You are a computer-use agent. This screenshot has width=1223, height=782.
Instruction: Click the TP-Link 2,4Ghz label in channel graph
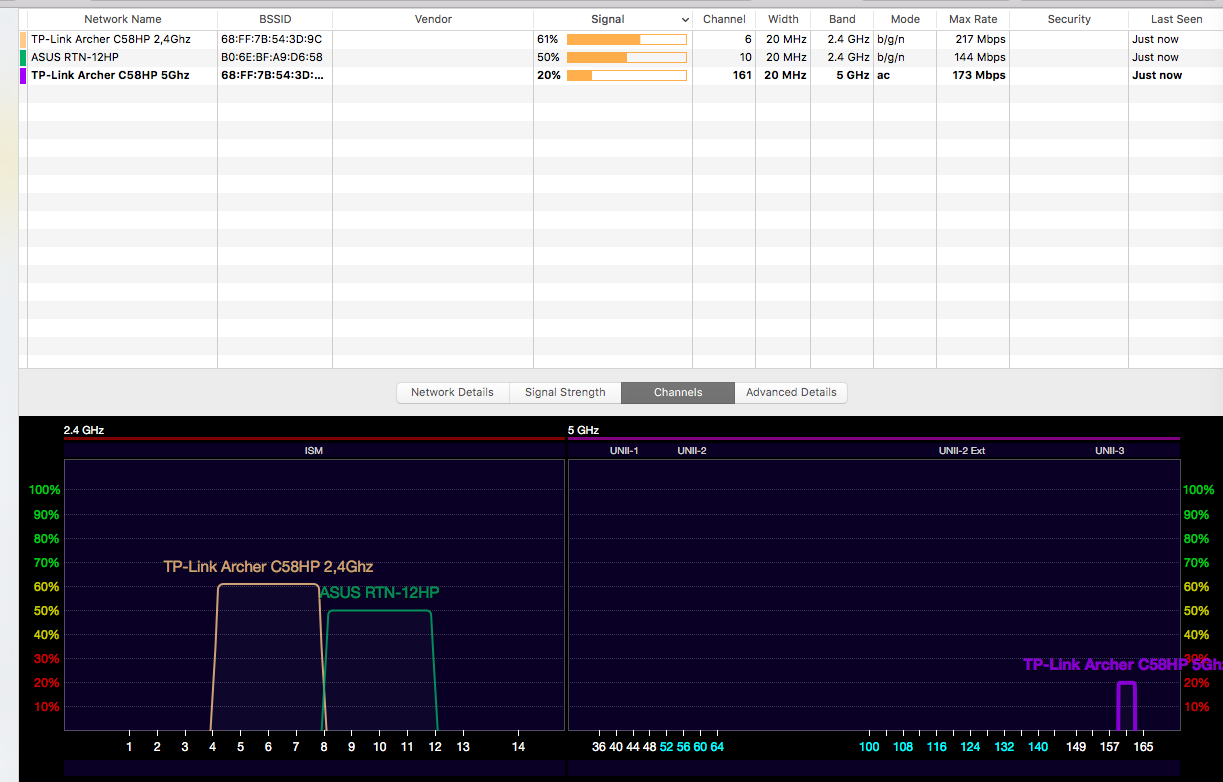pyautogui.click(x=268, y=567)
